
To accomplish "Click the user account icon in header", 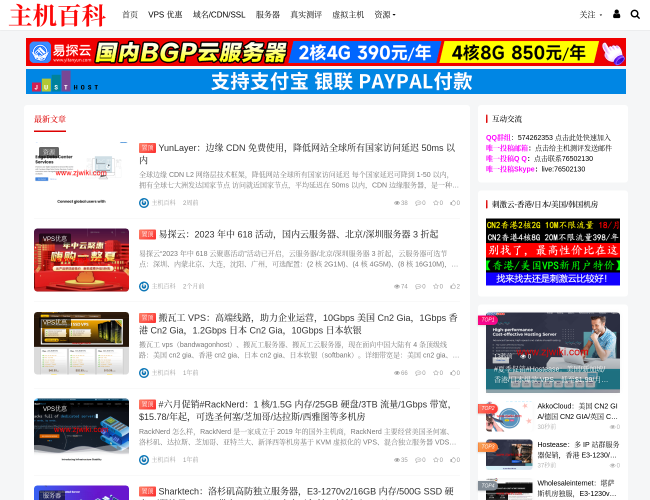I will point(616,14).
